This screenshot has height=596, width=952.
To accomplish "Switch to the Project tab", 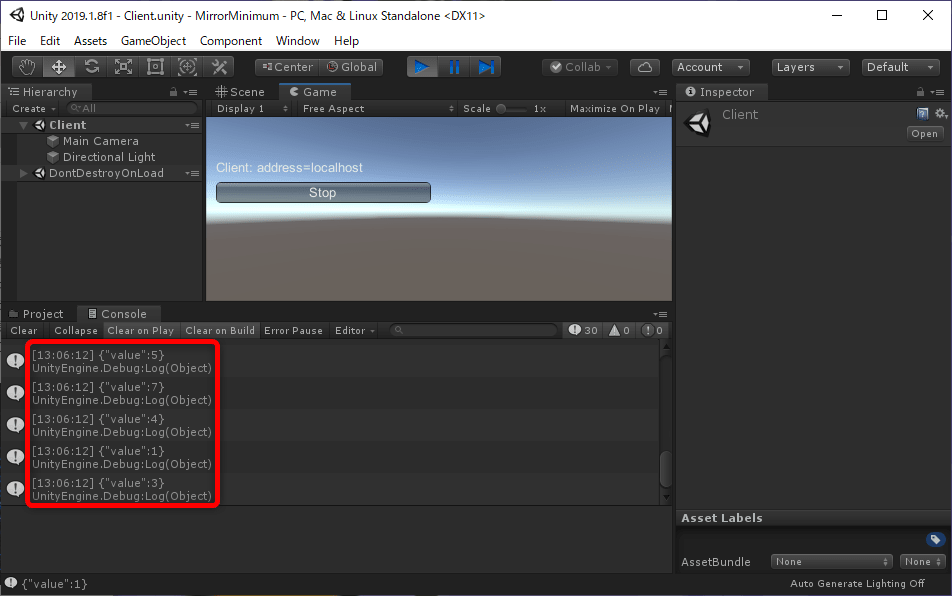I will 36,314.
